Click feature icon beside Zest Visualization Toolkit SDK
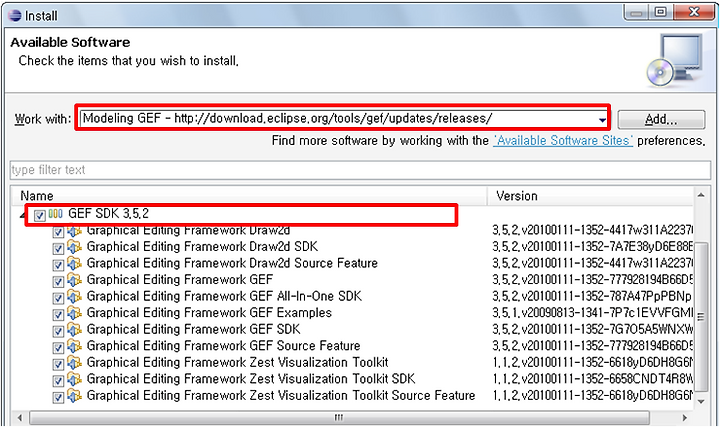 (x=74, y=379)
